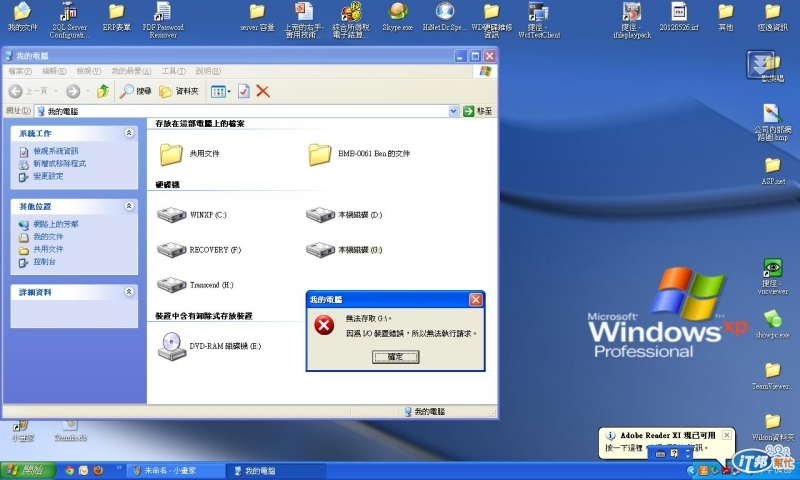Viewport: 800px width, 480px height.
Task: Switch to 未命名 - 小畫家 taskbar window
Action: tap(176, 470)
